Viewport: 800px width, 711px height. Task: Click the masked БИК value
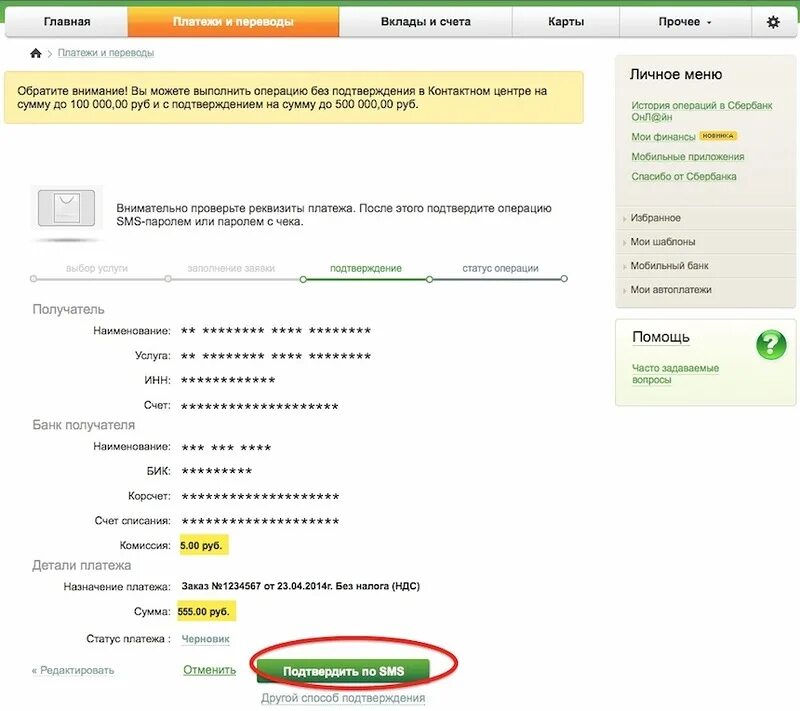click(217, 471)
